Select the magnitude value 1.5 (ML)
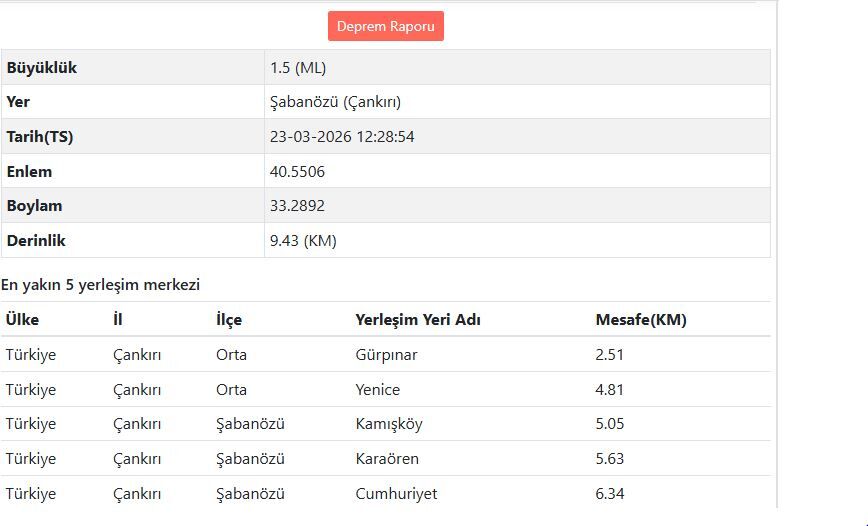This screenshot has width=868, height=526. (298, 68)
